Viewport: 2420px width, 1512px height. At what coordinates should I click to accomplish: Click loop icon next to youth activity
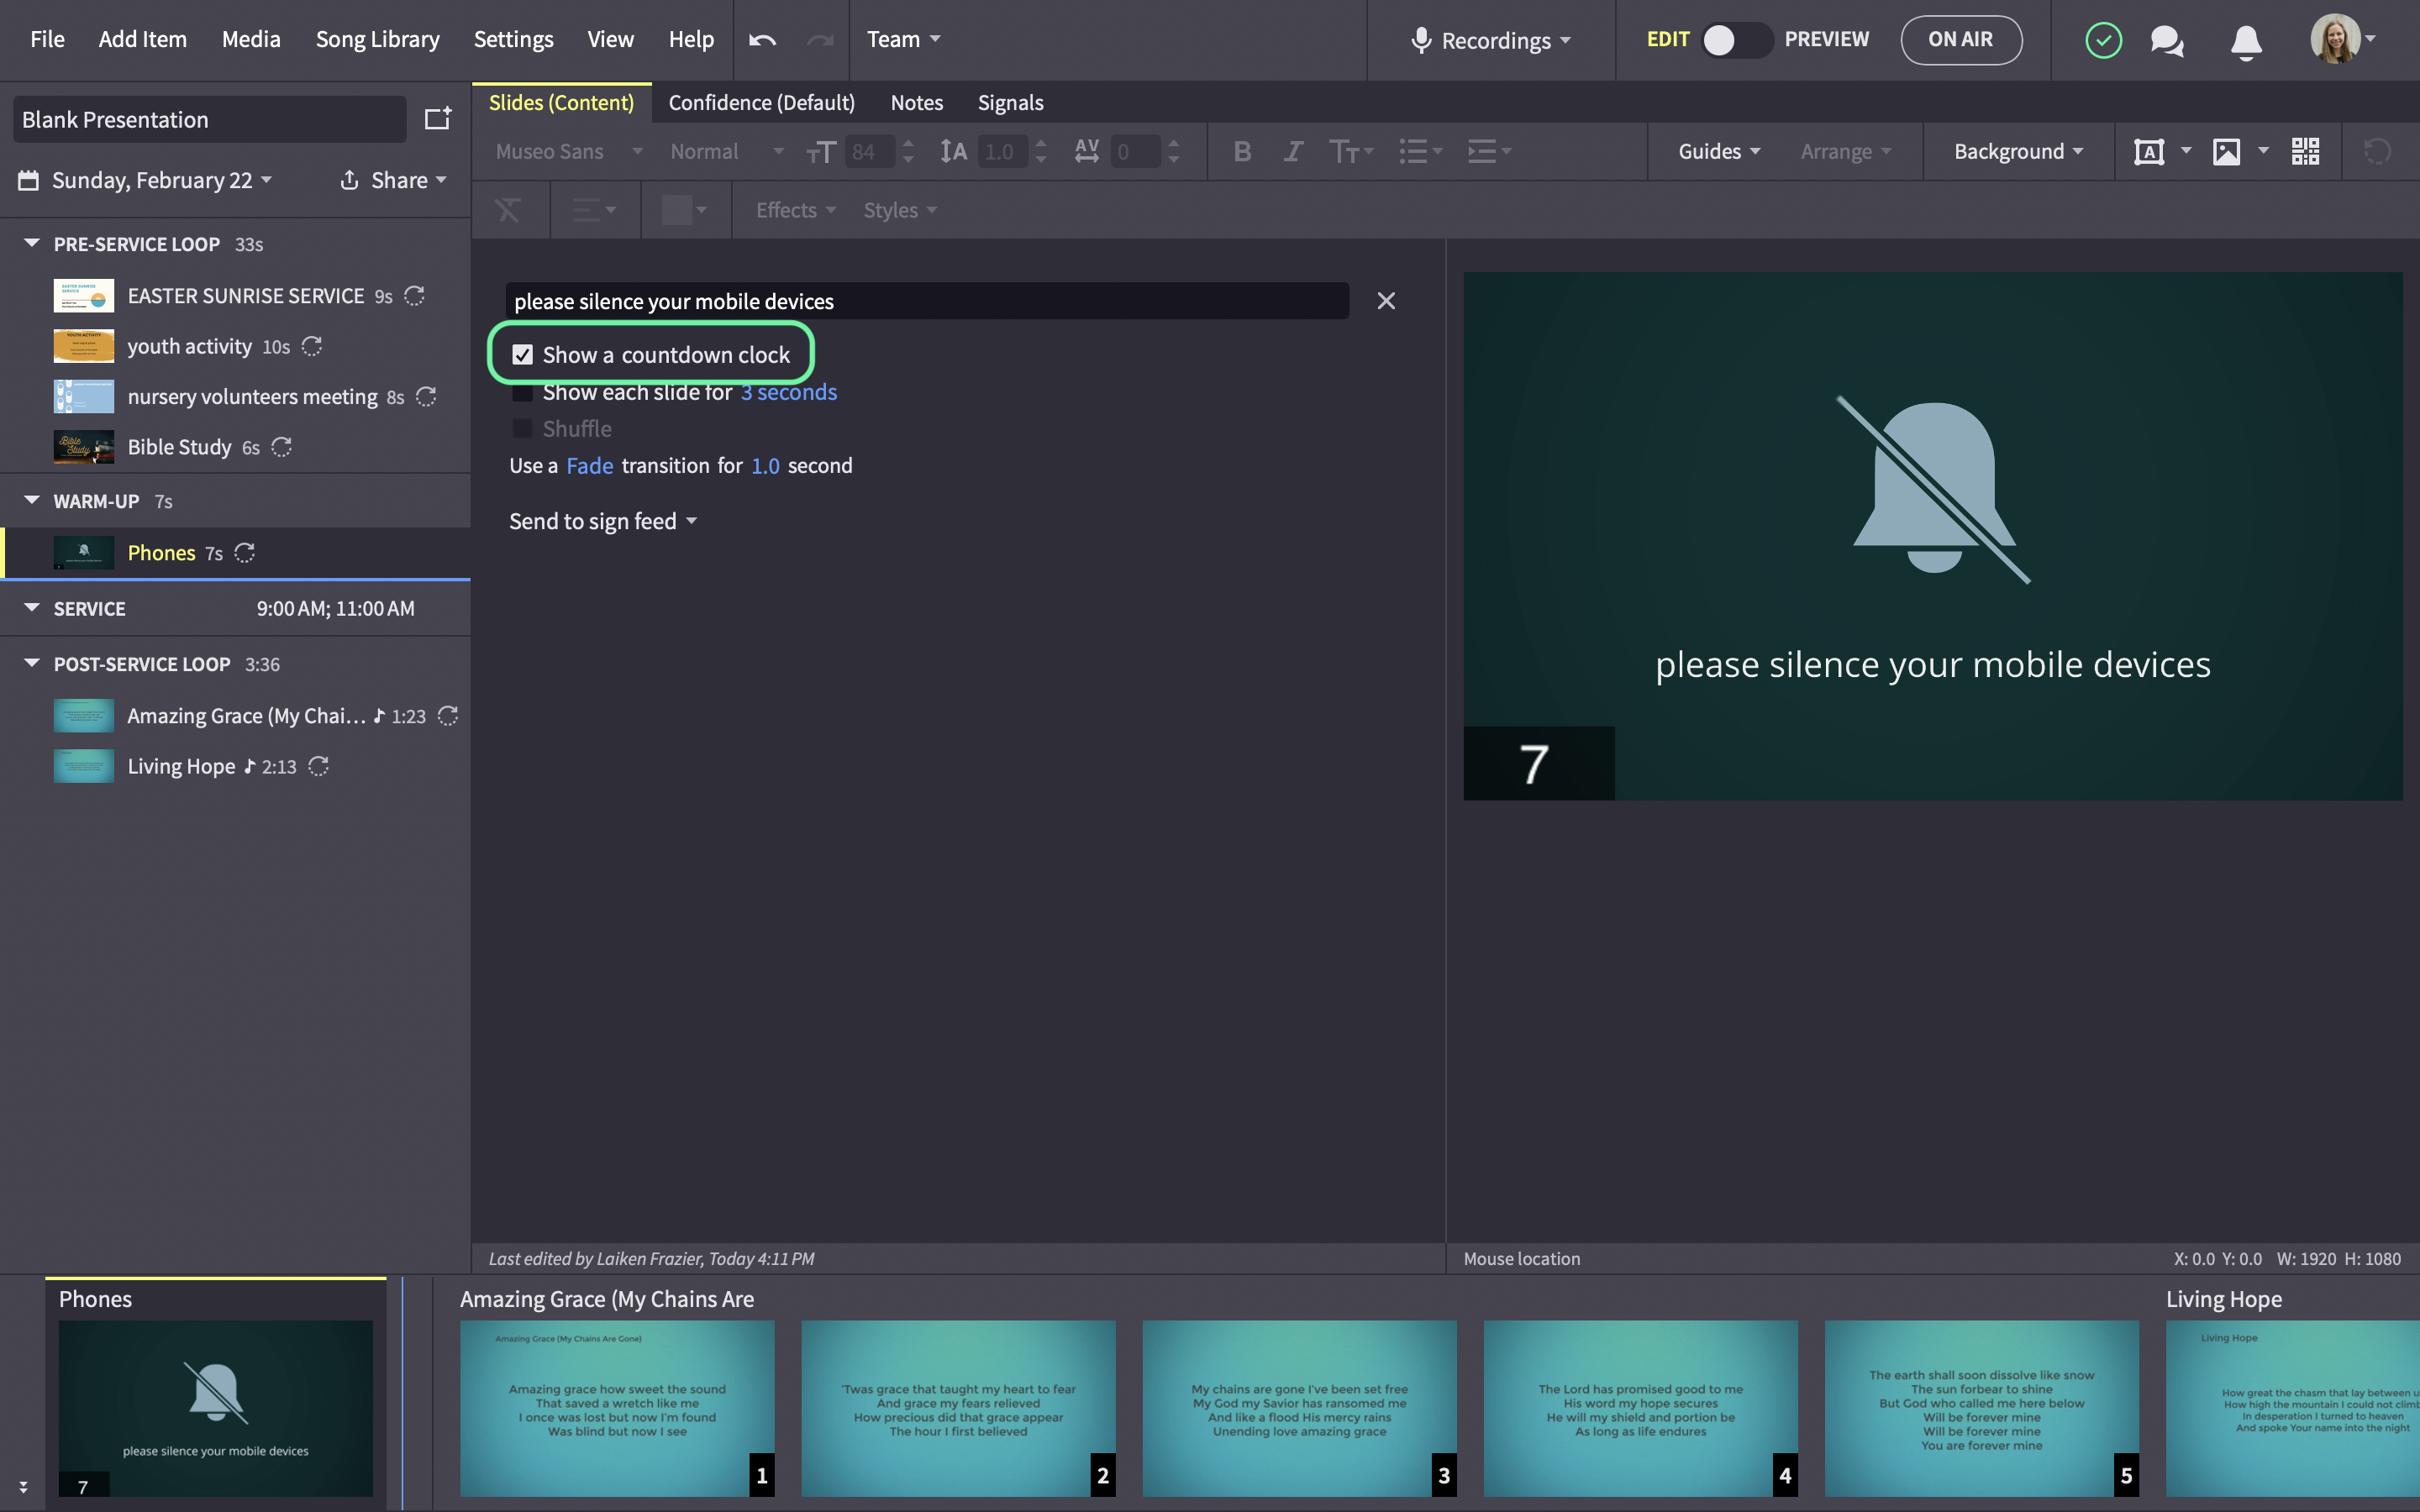tap(312, 346)
